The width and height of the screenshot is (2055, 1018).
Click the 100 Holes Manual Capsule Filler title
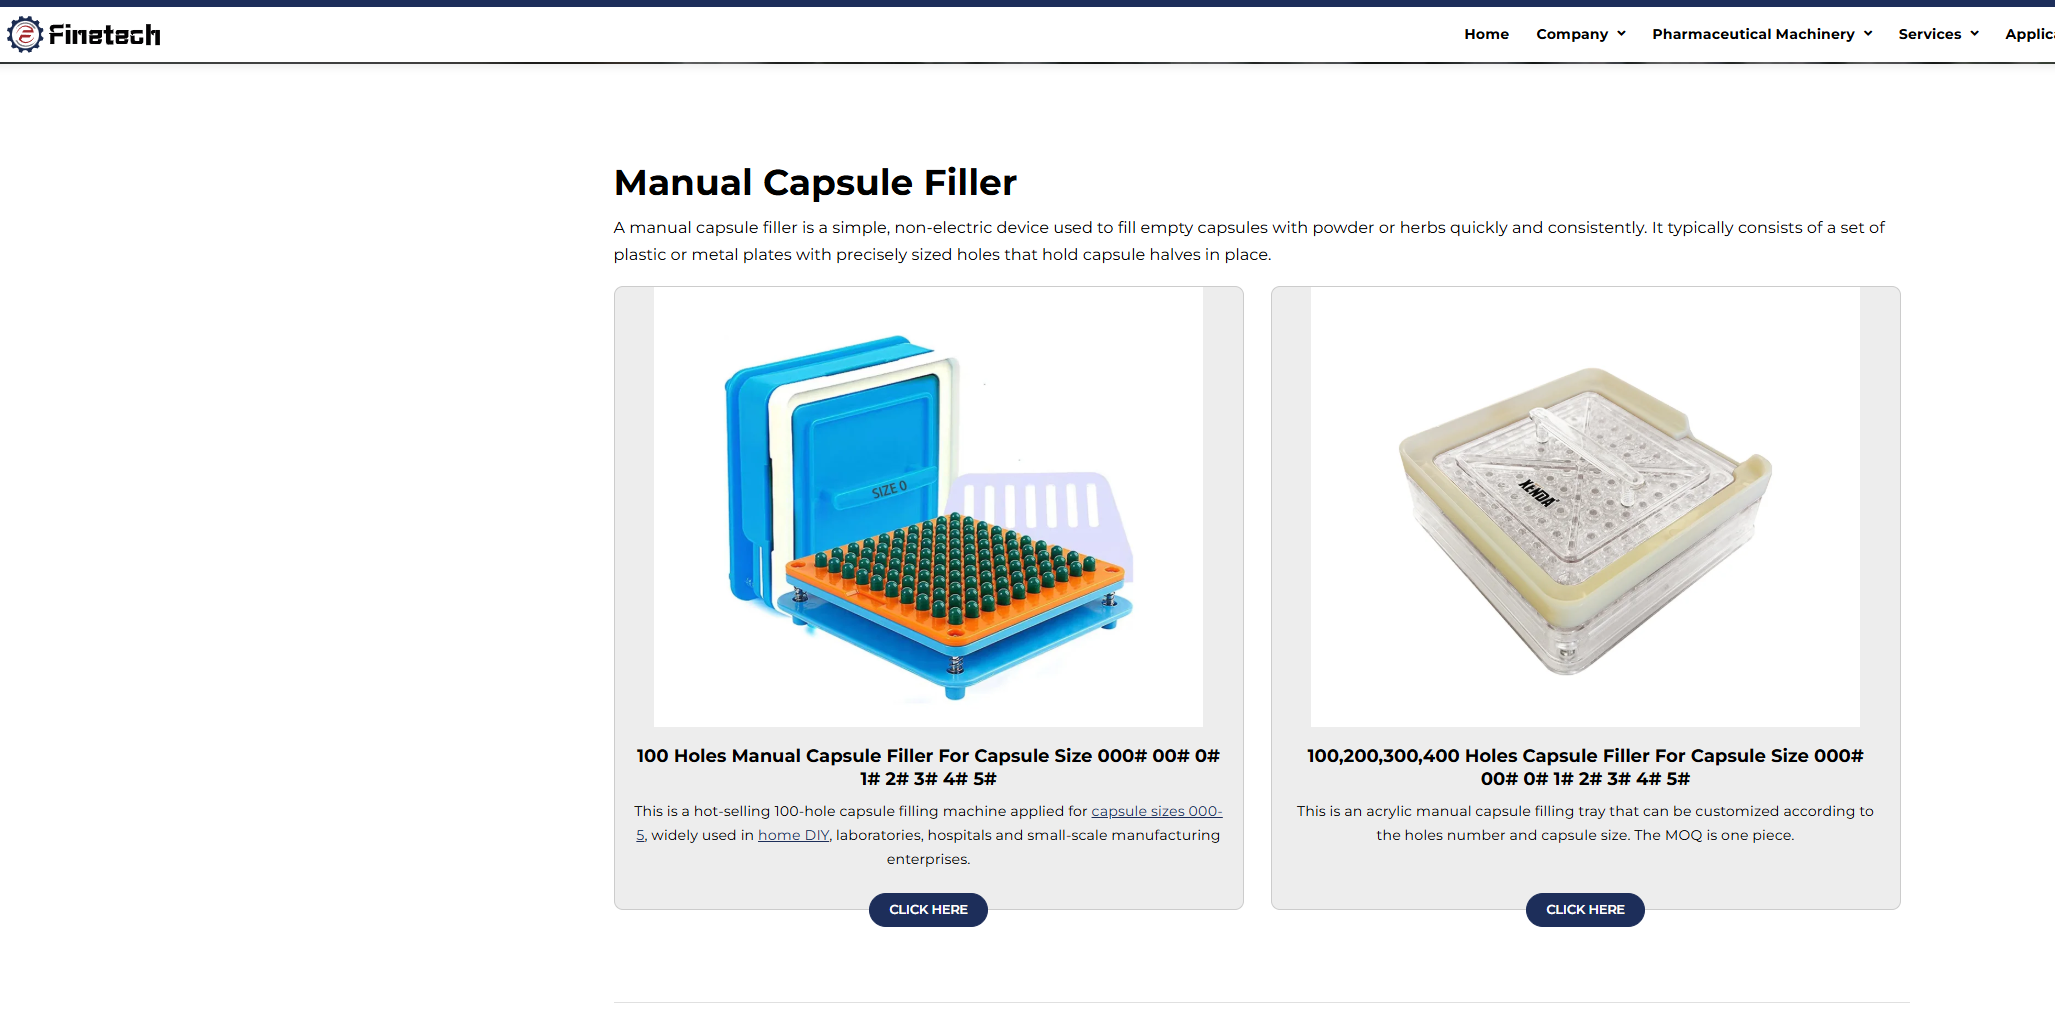click(x=928, y=767)
